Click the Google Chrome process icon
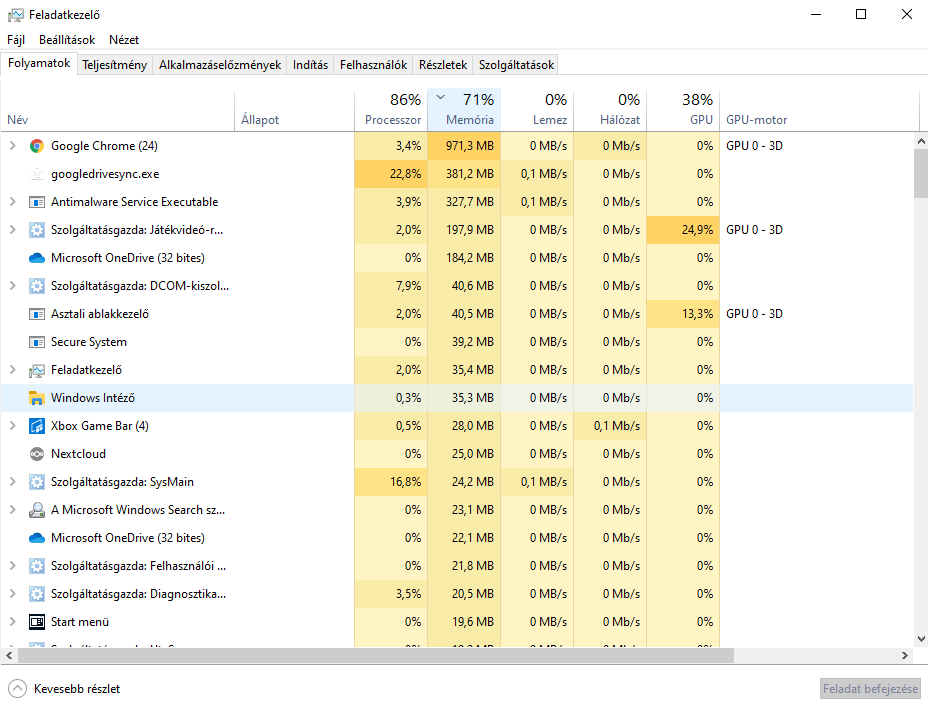The height and width of the screenshot is (713, 928). [x=37, y=146]
